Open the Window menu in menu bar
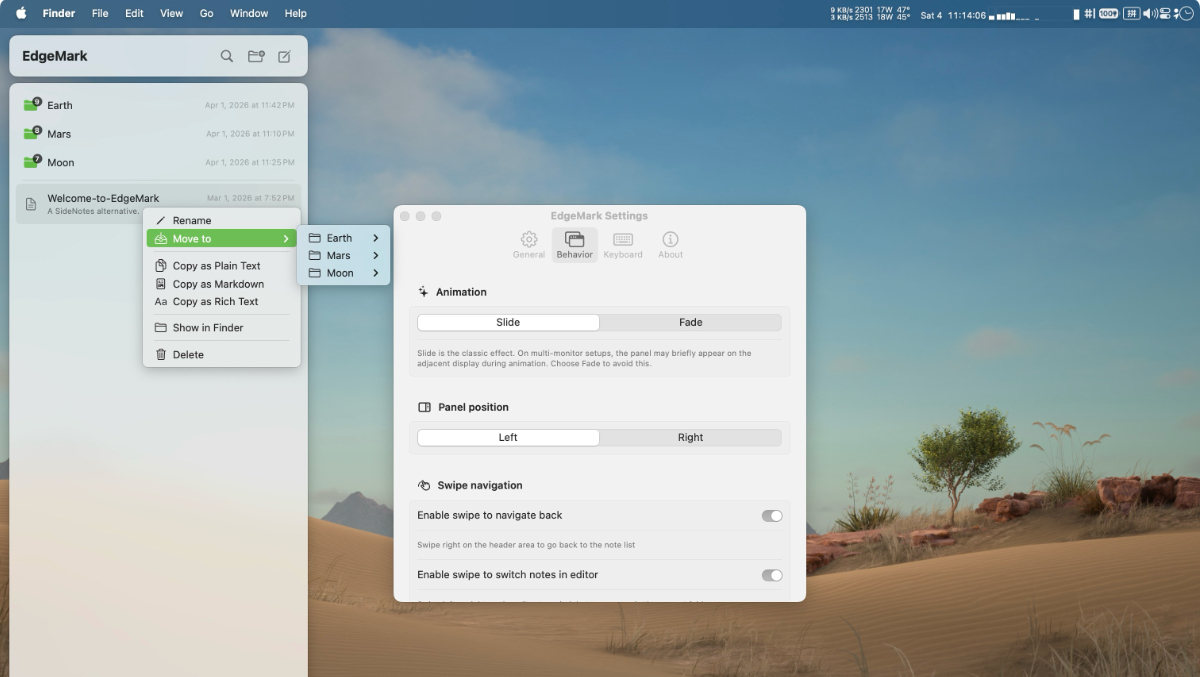Viewport: 1200px width, 677px height. (249, 14)
